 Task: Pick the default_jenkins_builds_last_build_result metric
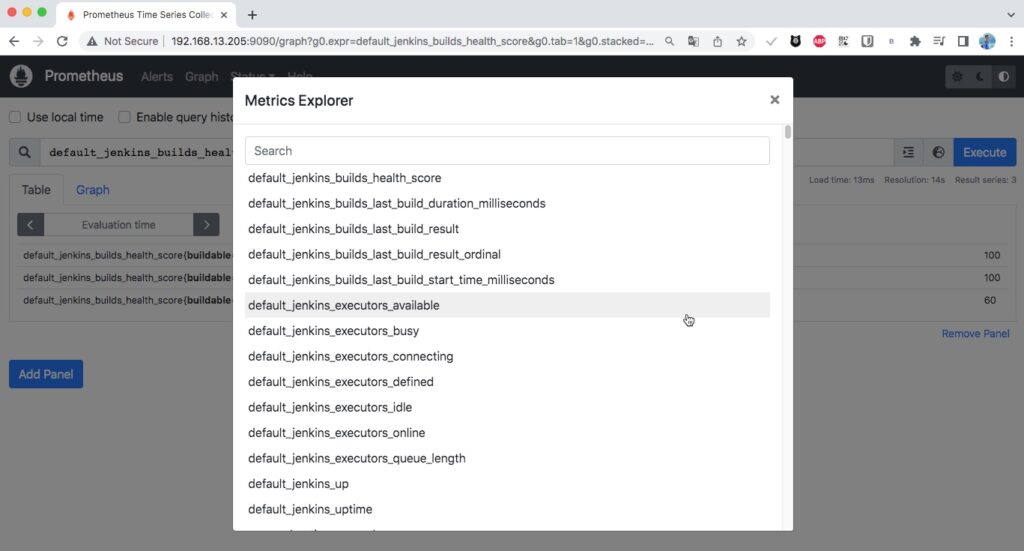(507, 228)
